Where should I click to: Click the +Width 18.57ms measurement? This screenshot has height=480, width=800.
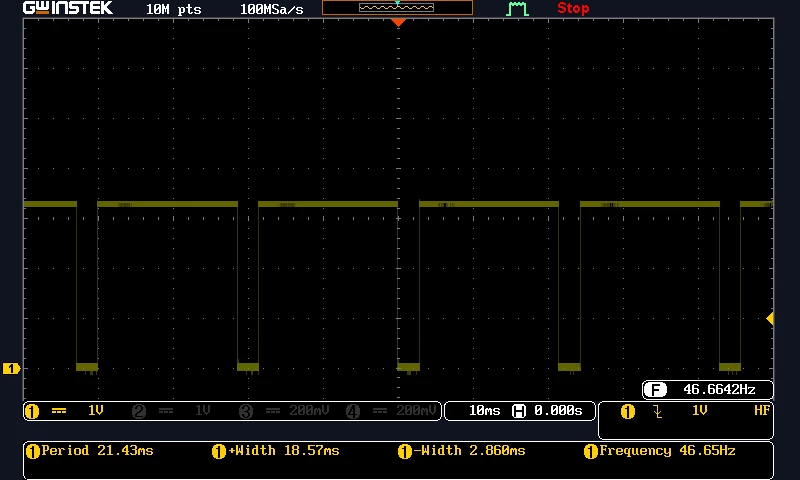[284, 451]
